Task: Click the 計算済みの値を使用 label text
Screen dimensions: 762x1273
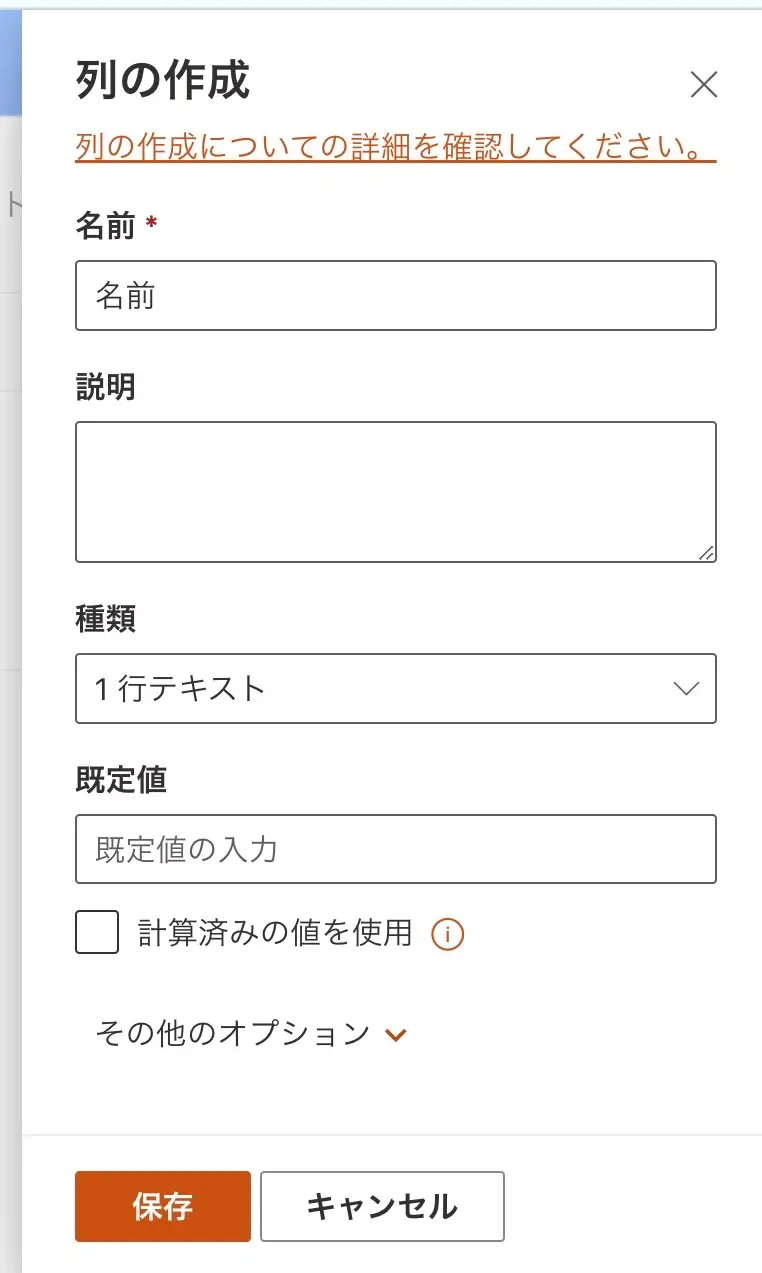Action: pyautogui.click(x=275, y=932)
